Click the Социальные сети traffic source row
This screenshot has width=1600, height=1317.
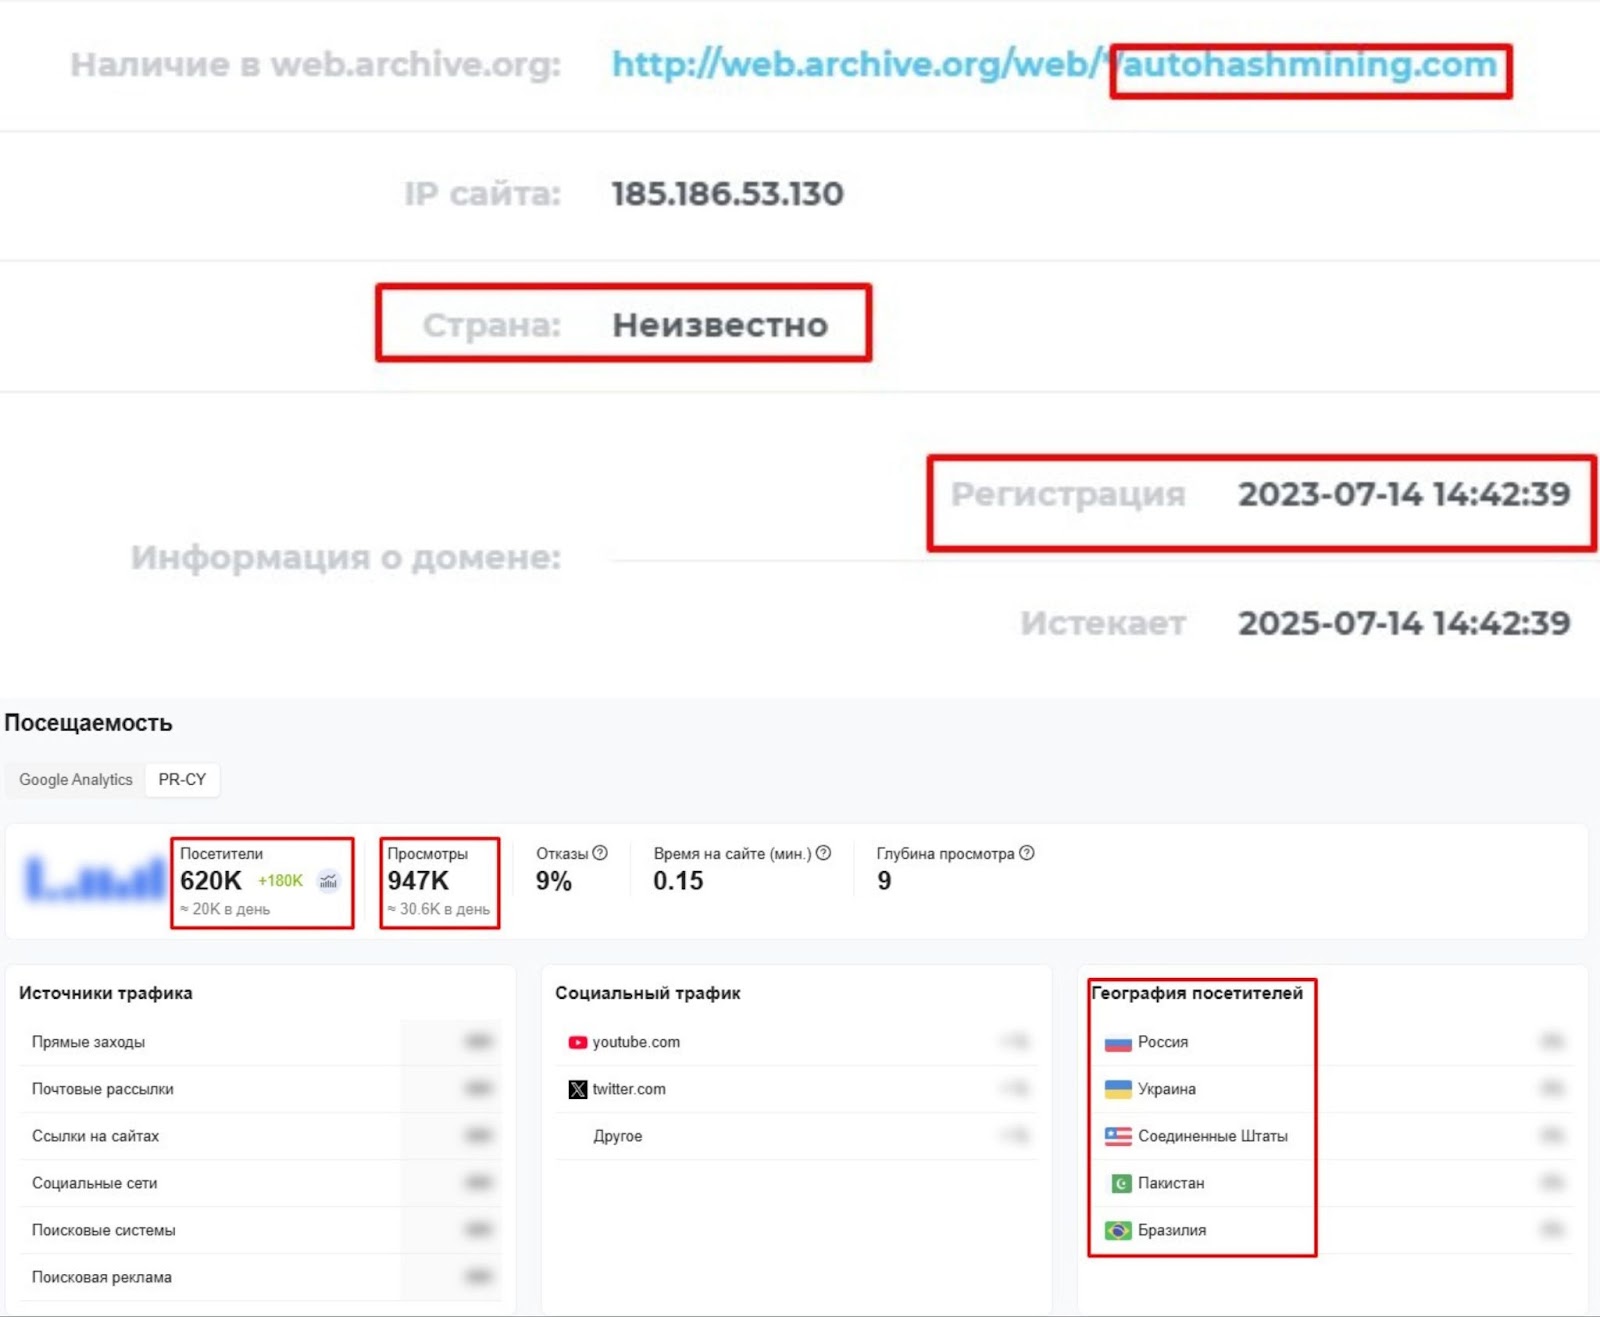tap(260, 1183)
